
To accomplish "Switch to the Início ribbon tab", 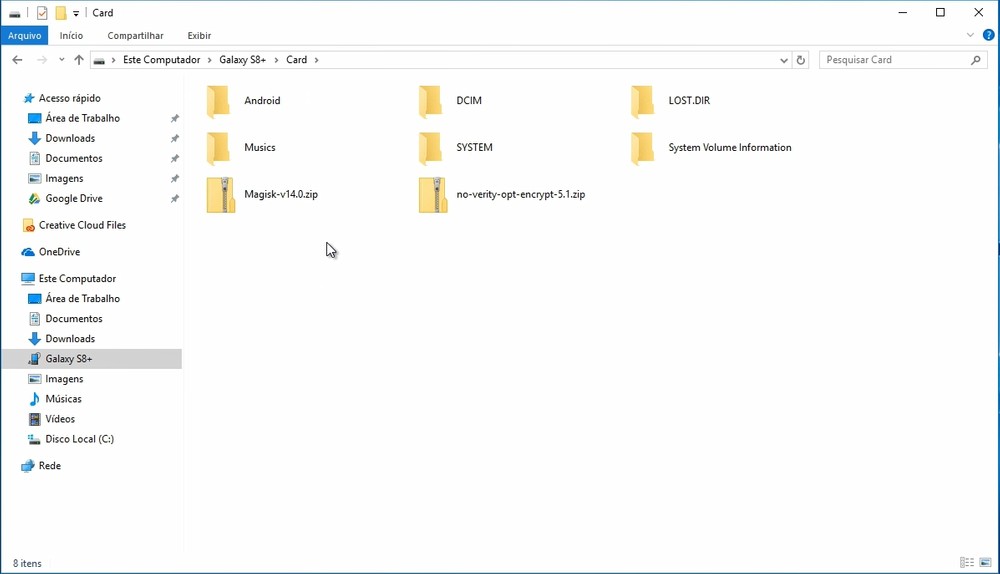I will click(71, 36).
